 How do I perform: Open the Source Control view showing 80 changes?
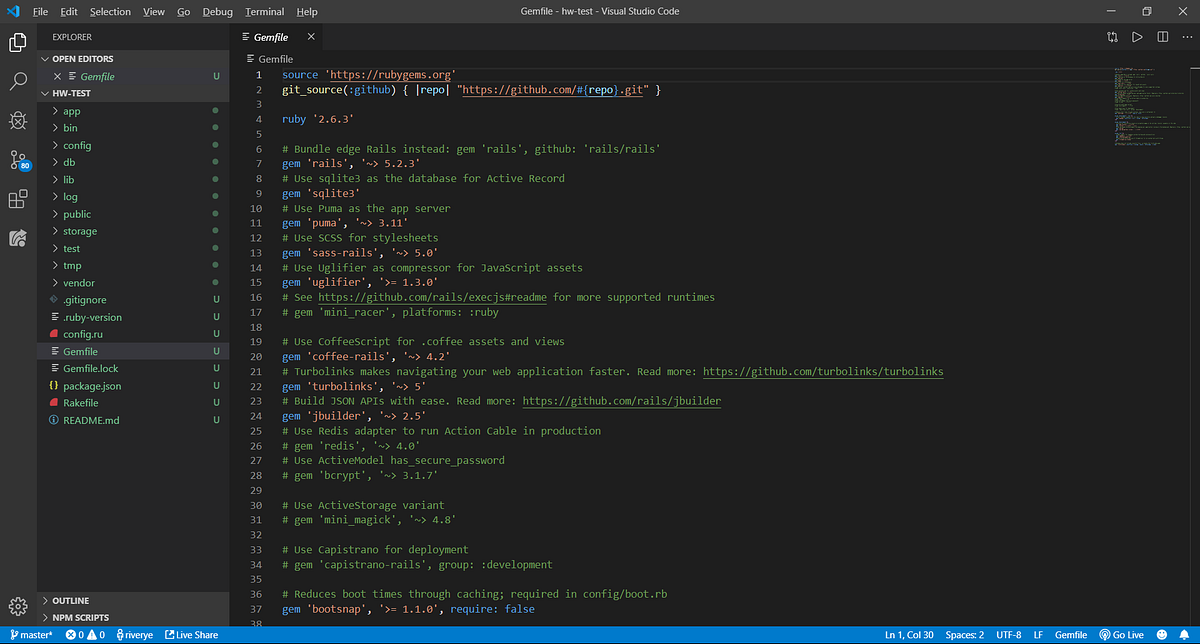pyautogui.click(x=18, y=160)
